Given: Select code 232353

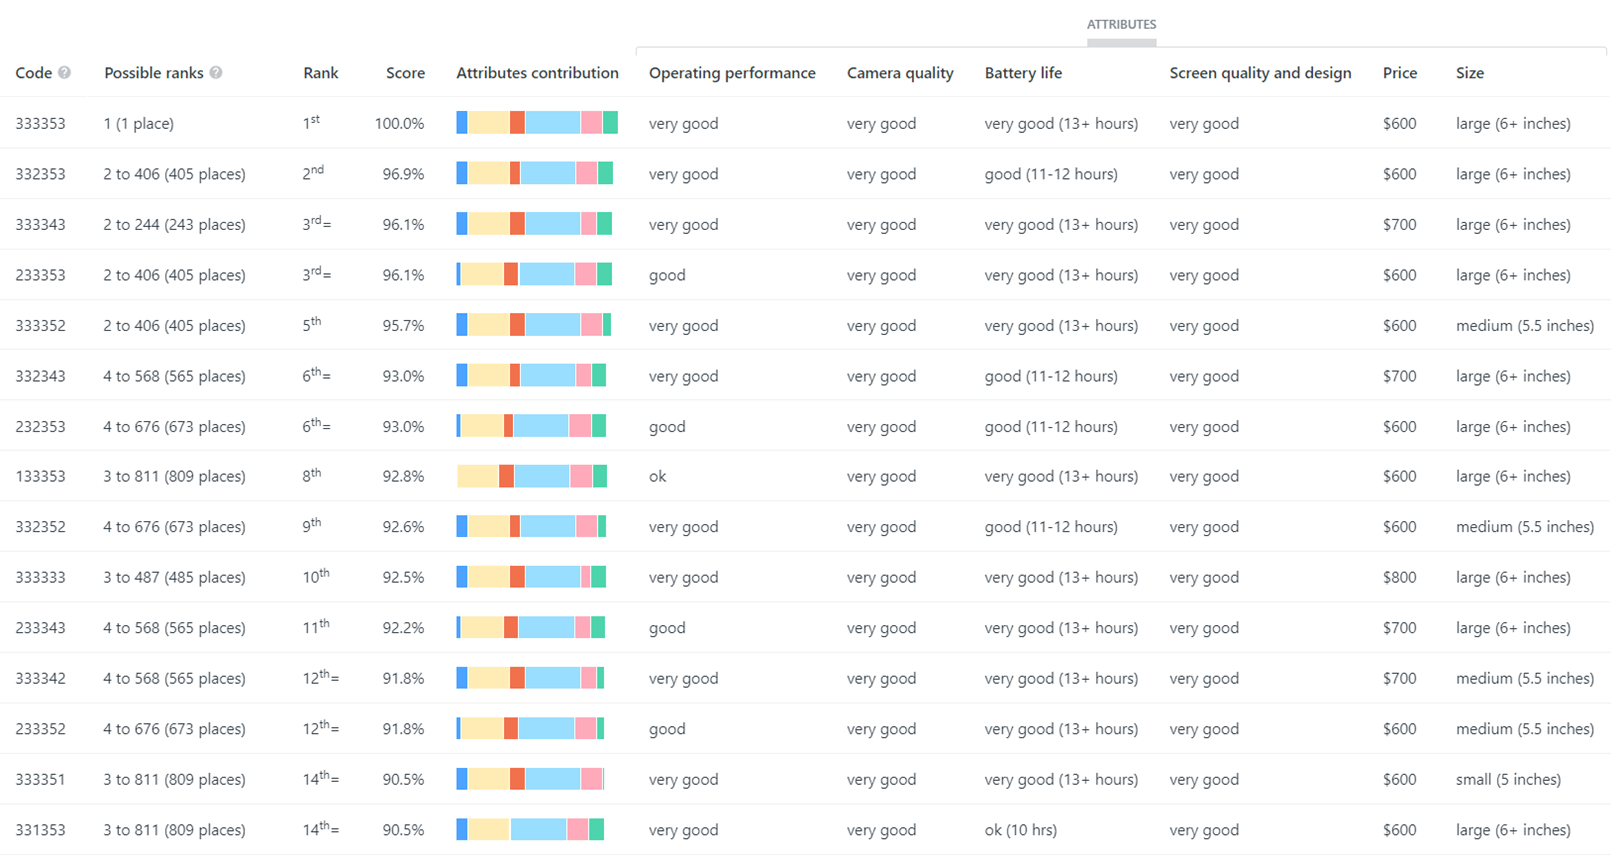Looking at the screenshot, I should (x=40, y=427).
